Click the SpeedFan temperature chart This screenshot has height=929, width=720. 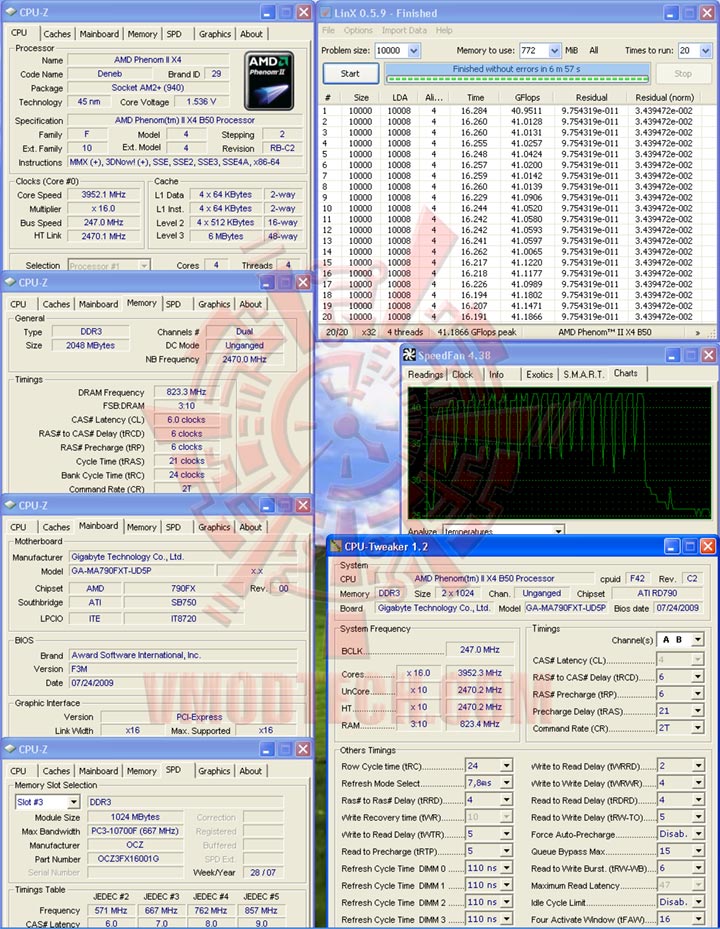559,453
